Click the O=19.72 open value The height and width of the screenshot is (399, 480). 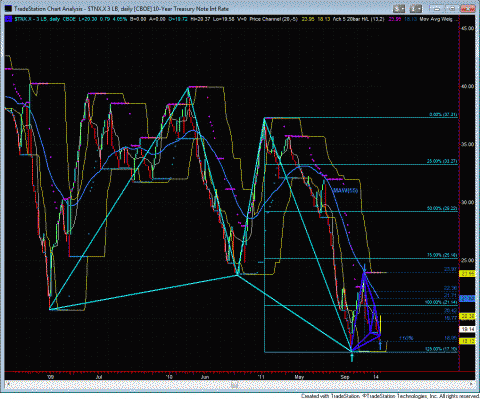coord(179,19)
